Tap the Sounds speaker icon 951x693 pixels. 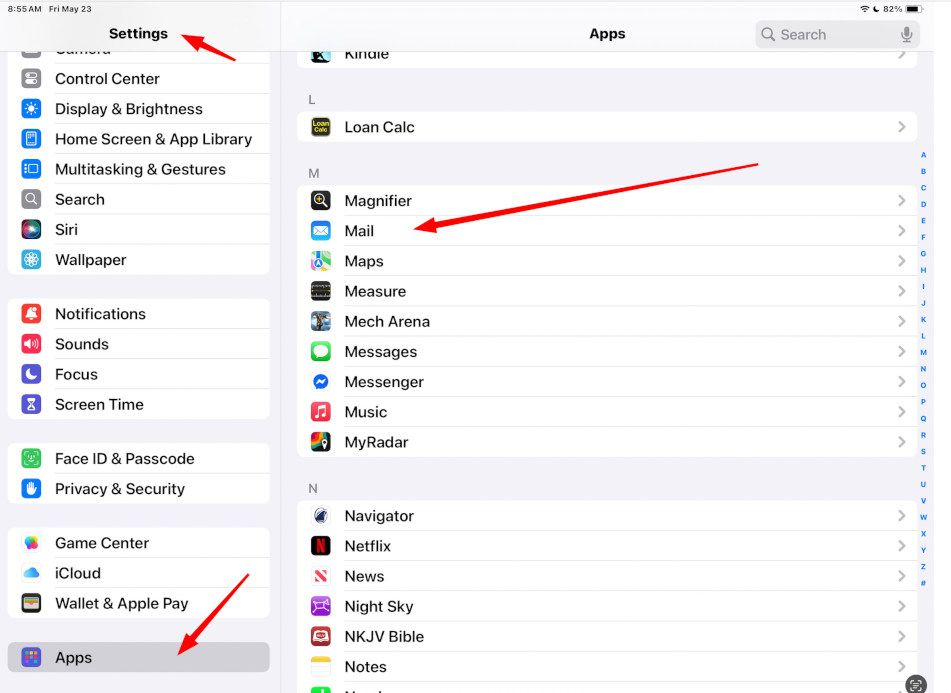(x=31, y=344)
